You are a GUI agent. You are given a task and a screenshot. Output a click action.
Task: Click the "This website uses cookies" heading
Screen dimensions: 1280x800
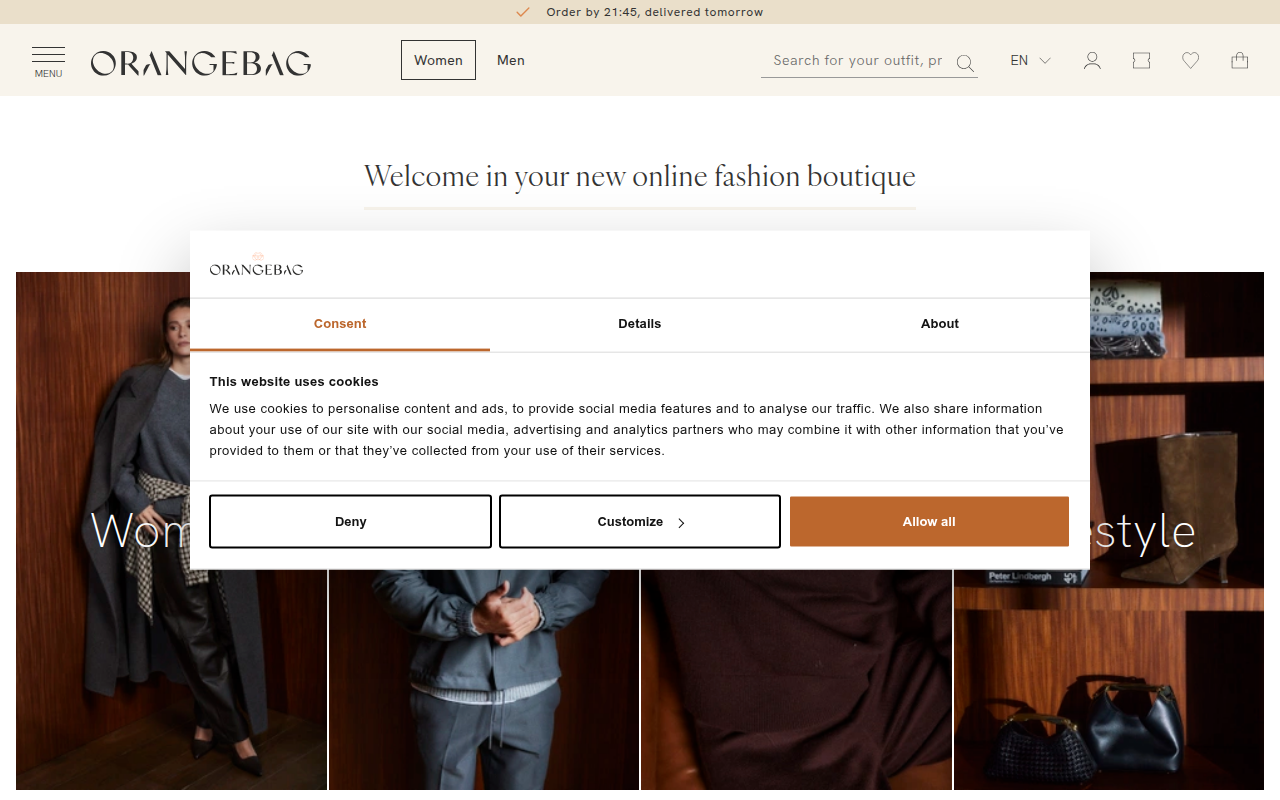294,382
